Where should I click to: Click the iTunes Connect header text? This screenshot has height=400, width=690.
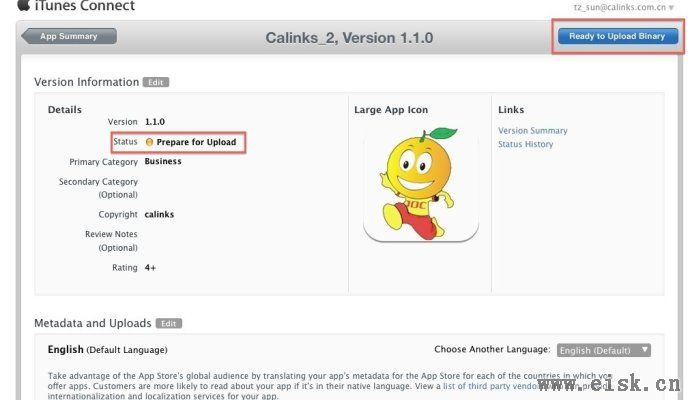[84, 6]
